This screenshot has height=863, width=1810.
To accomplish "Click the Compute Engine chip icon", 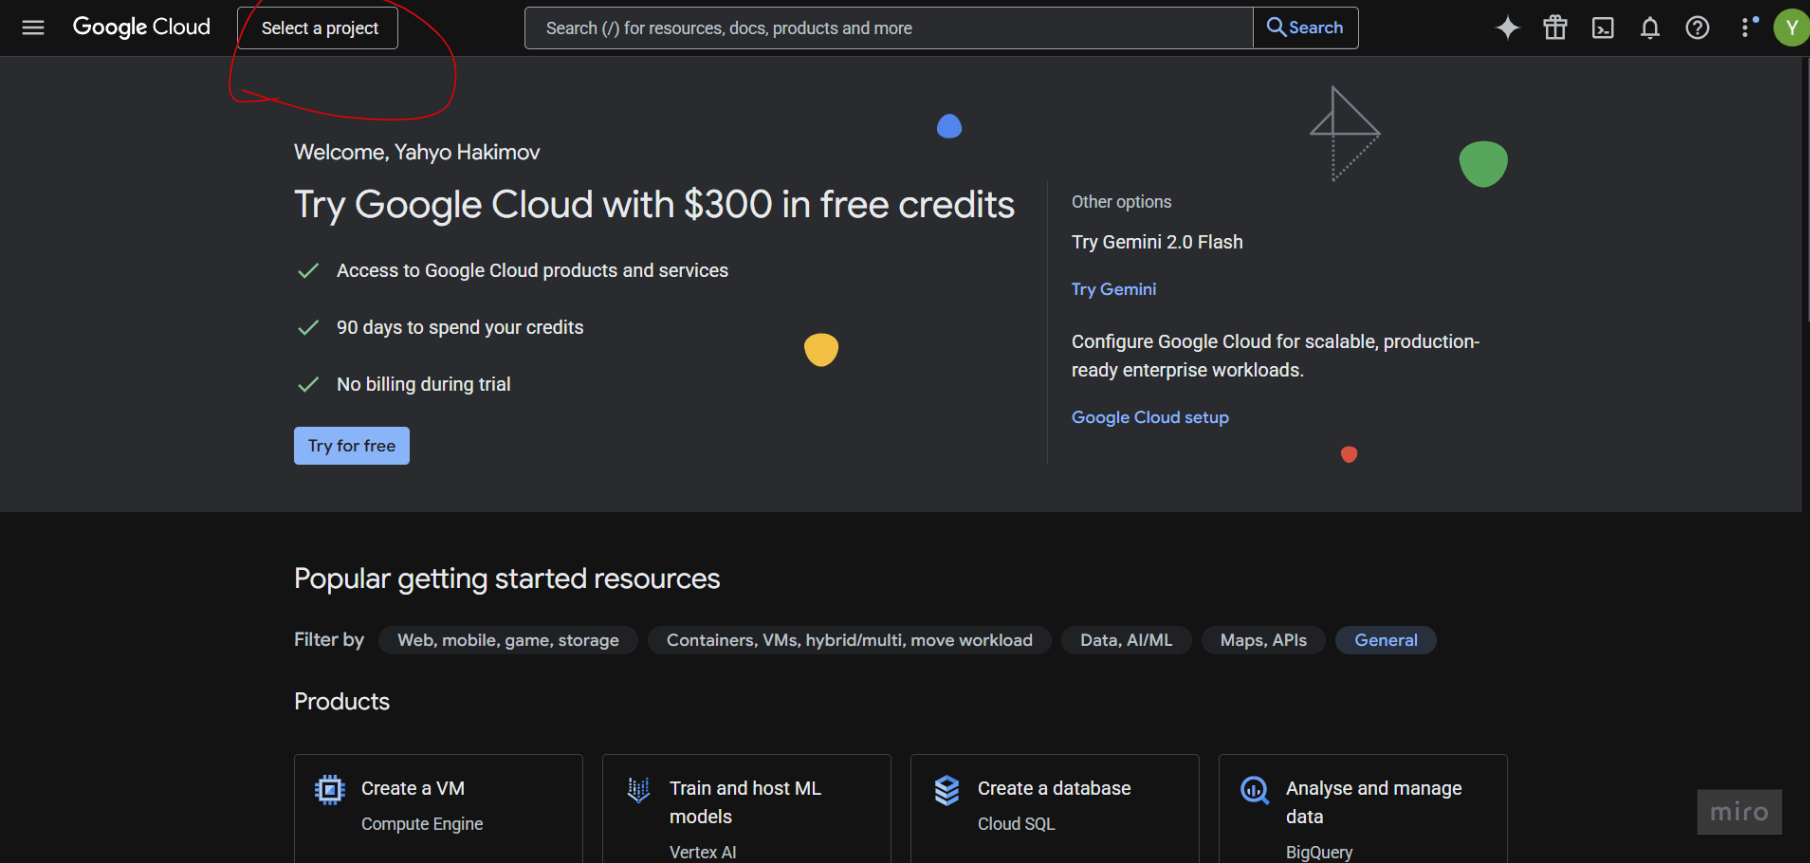I will (x=329, y=790).
